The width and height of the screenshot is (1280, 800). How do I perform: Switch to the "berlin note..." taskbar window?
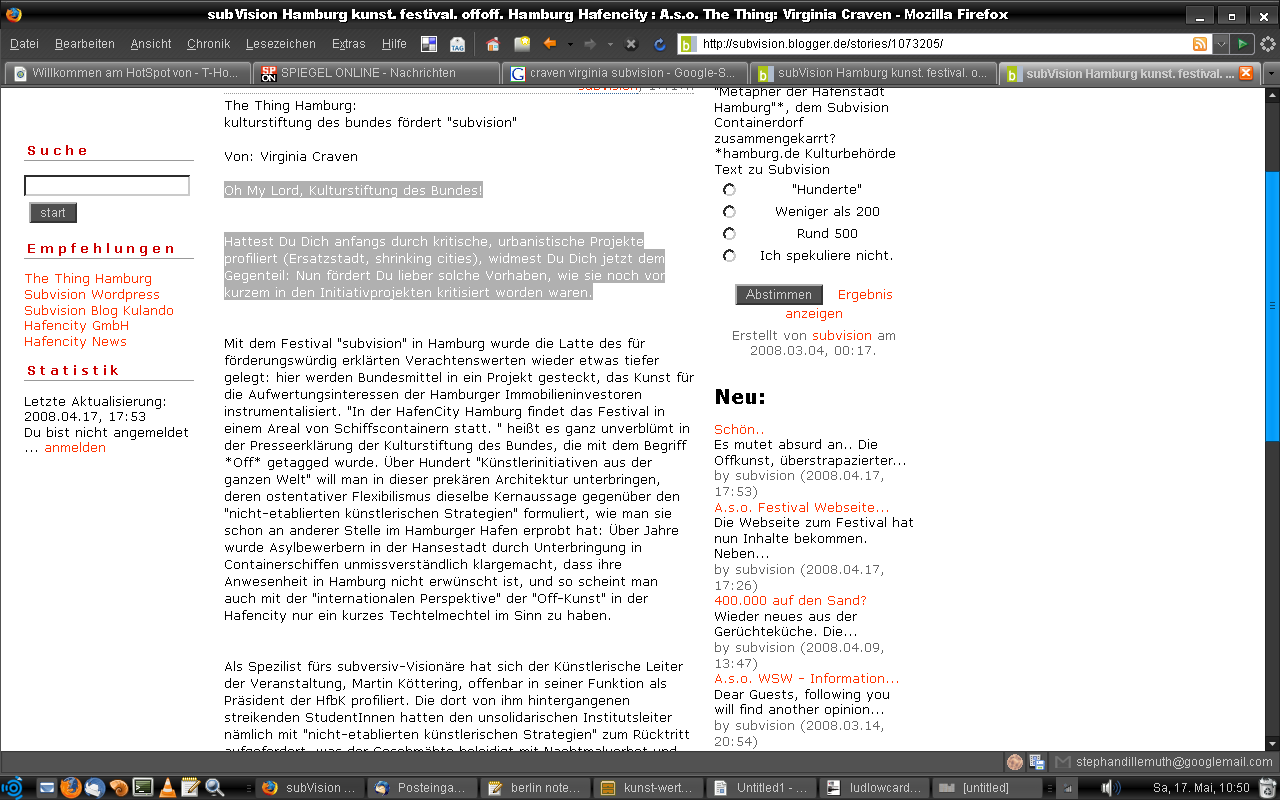tap(534, 788)
